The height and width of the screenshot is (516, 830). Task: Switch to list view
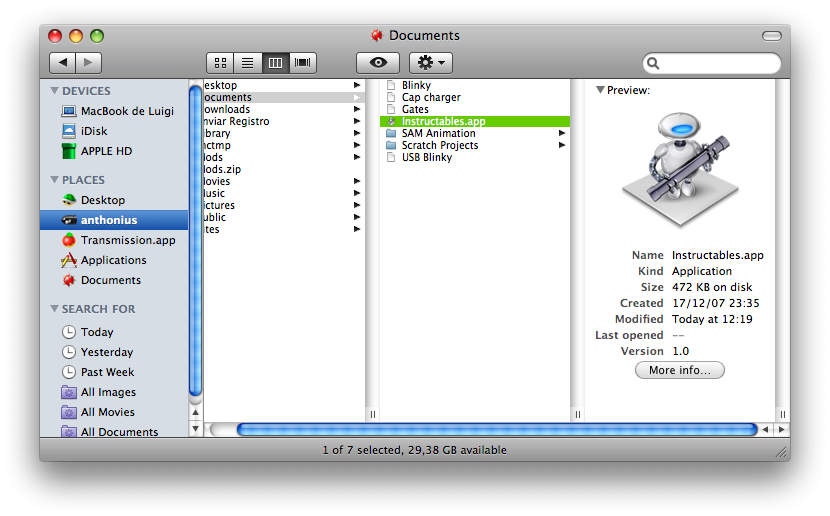coord(248,63)
